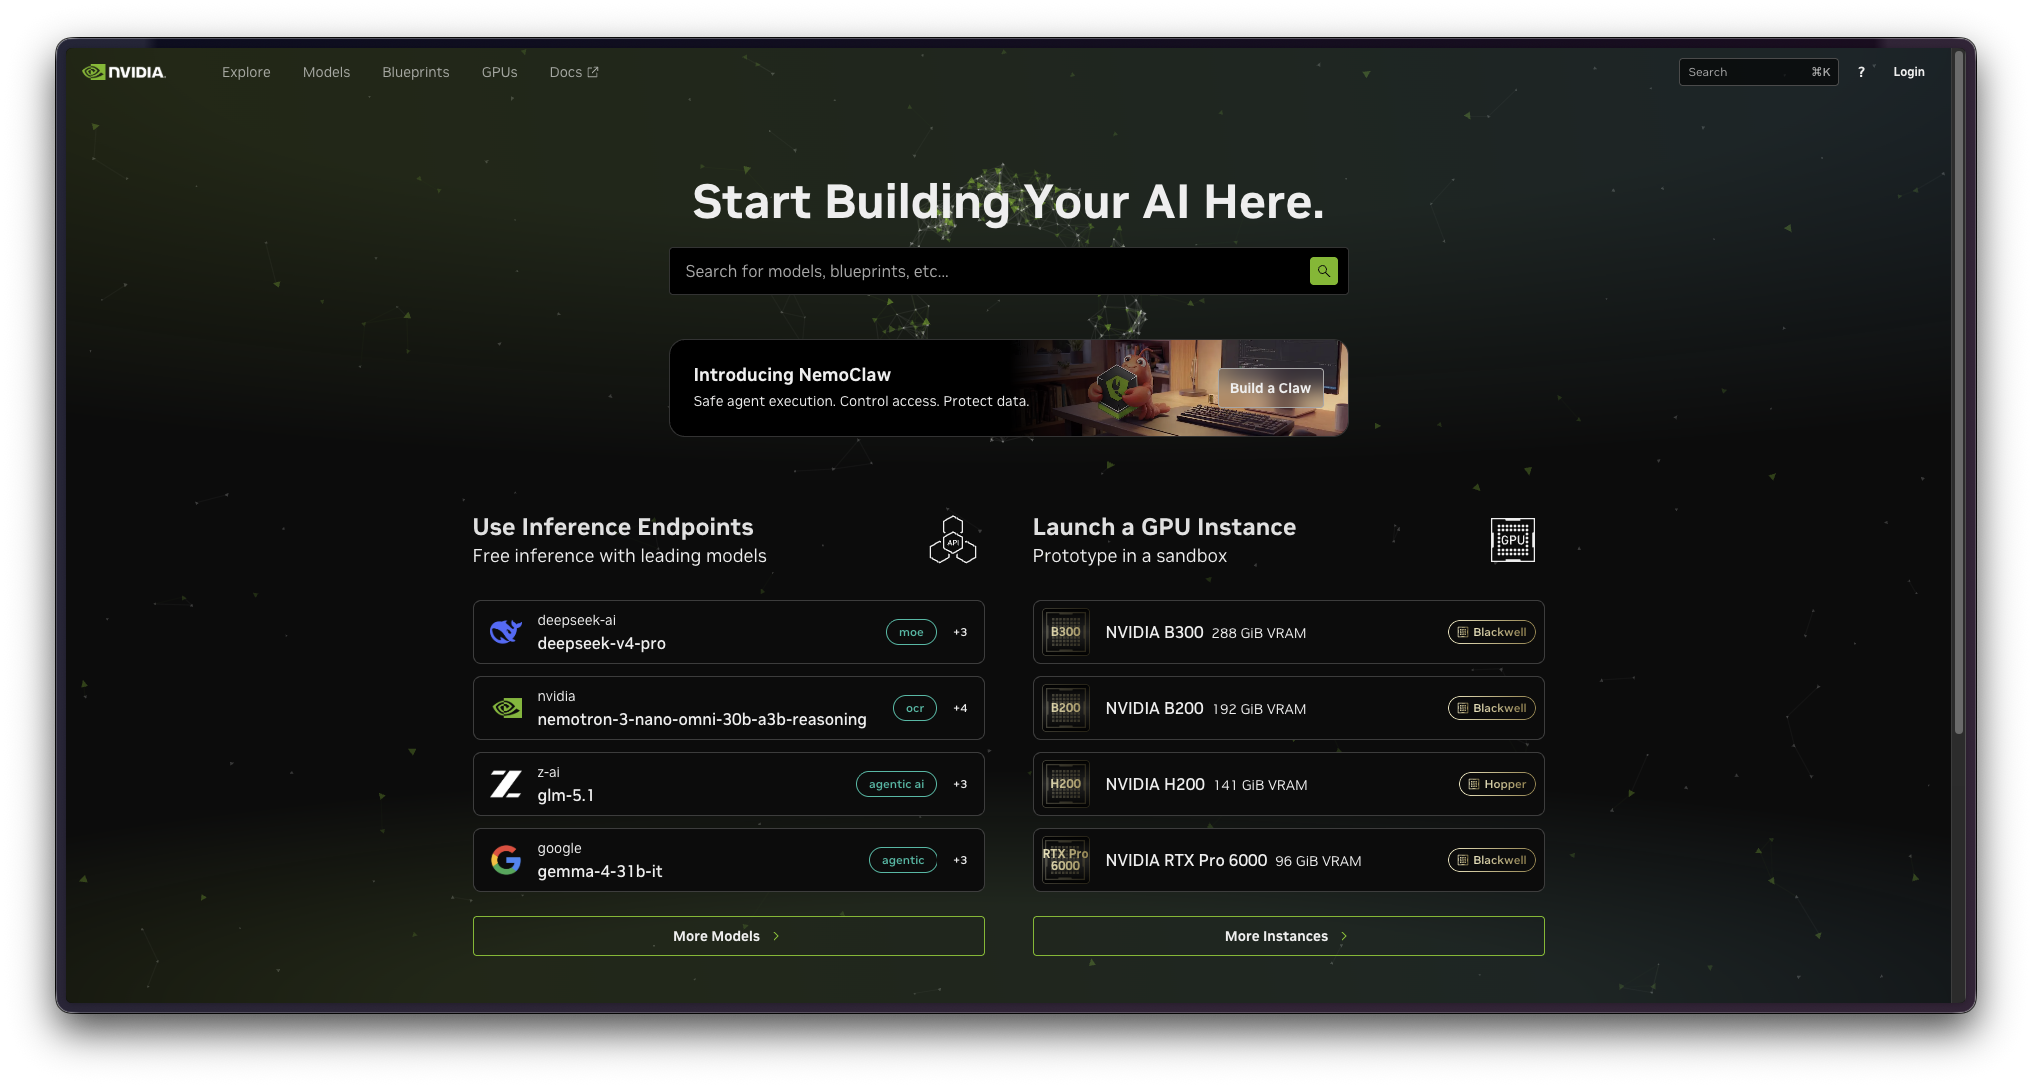
Task: Open Docs external link
Action: [x=574, y=72]
